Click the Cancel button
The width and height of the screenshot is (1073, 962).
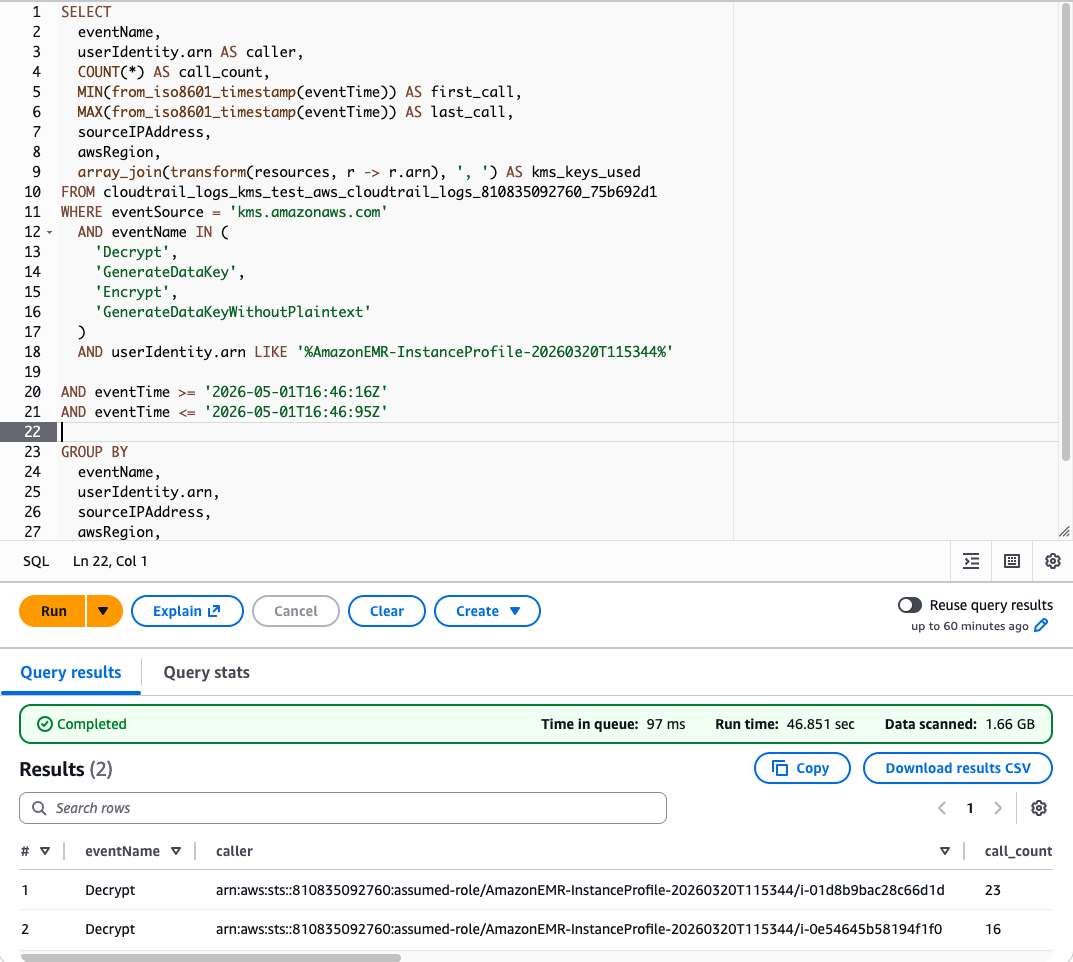[296, 611]
